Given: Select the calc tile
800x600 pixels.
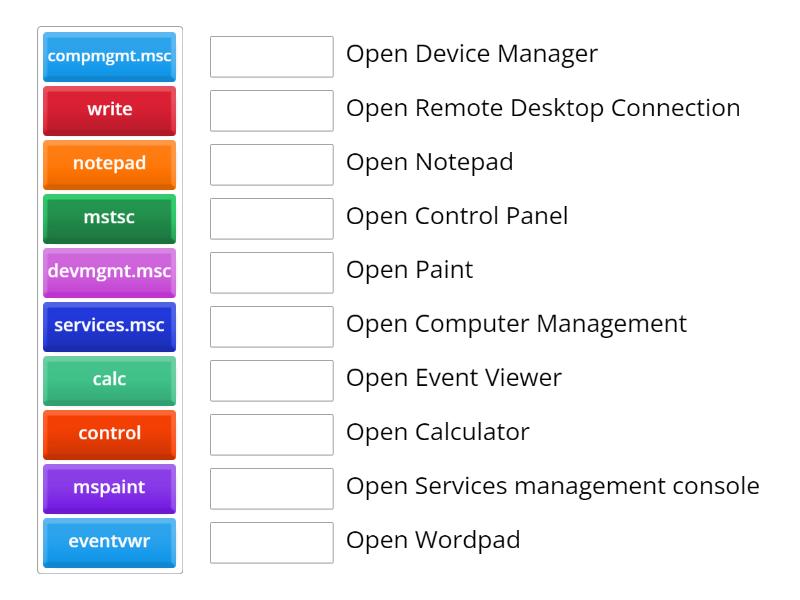Looking at the screenshot, I should click(110, 380).
